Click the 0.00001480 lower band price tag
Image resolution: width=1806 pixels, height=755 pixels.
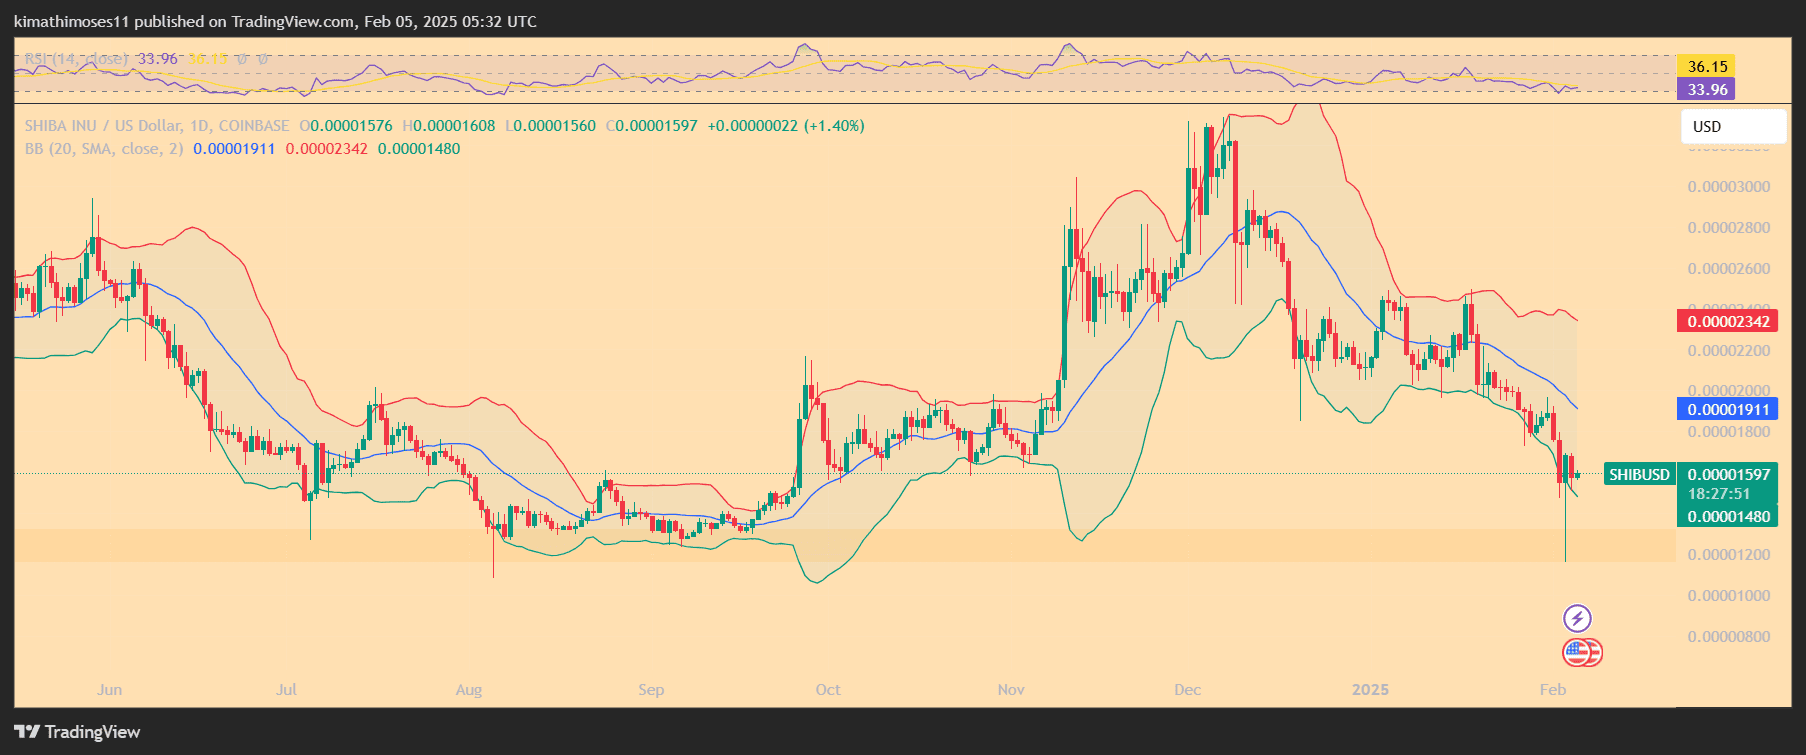point(1727,516)
